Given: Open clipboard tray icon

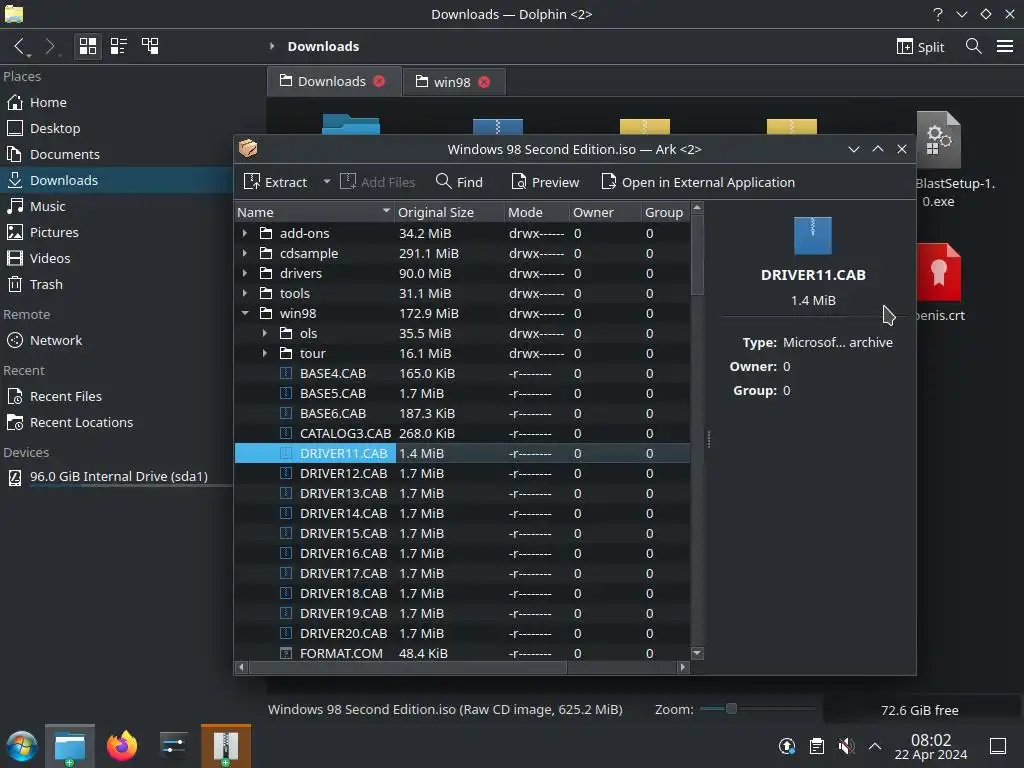Looking at the screenshot, I should 816,746.
